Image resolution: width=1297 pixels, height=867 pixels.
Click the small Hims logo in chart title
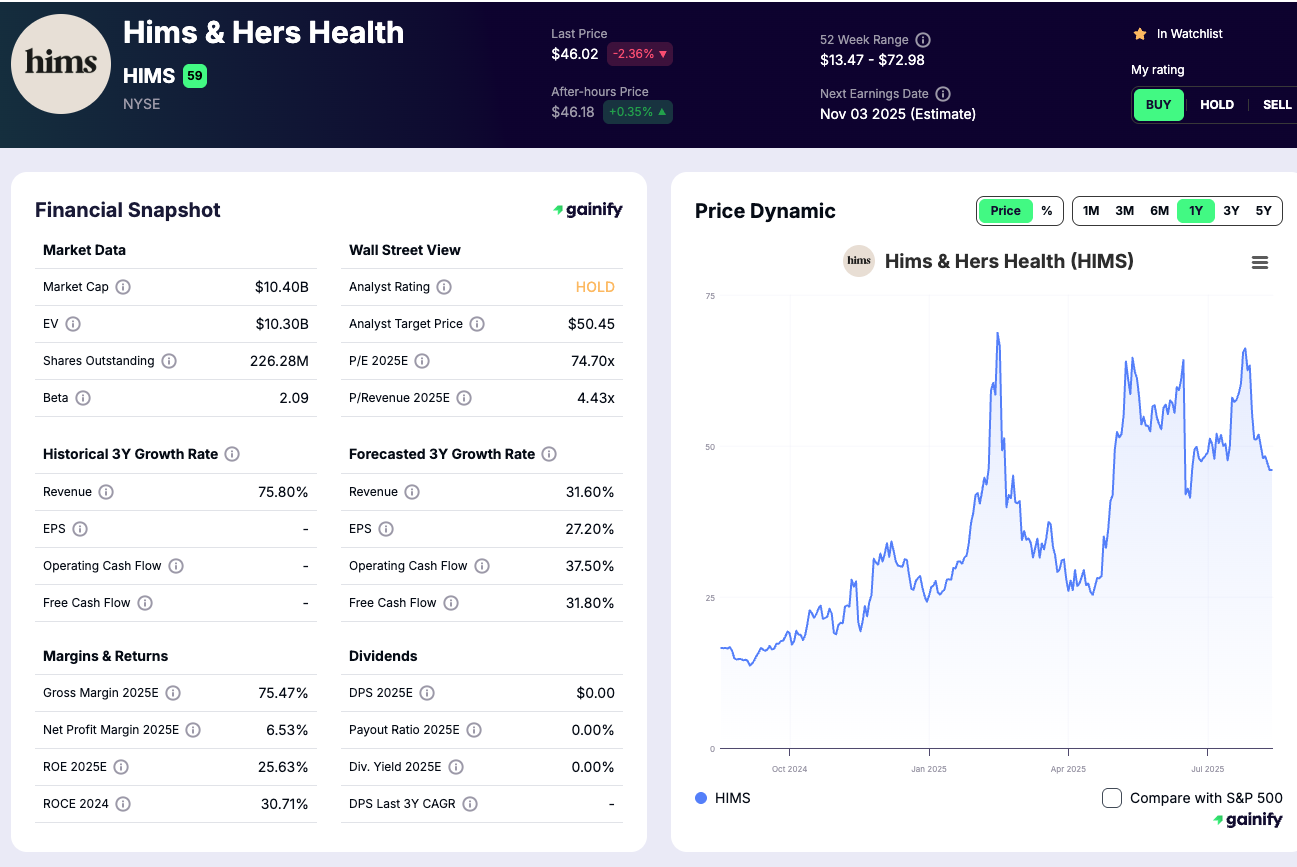(x=859, y=261)
